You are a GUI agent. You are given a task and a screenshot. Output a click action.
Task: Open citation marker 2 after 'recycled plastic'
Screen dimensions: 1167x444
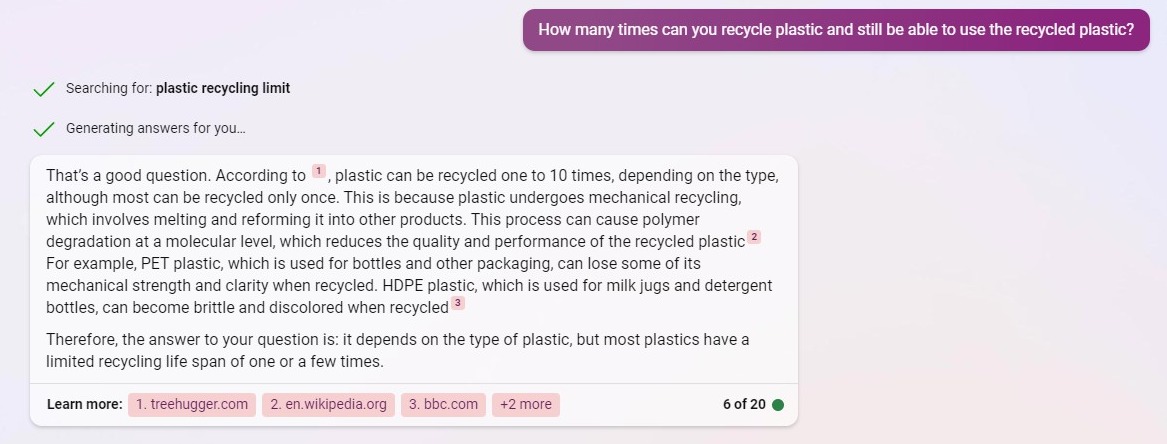point(754,237)
